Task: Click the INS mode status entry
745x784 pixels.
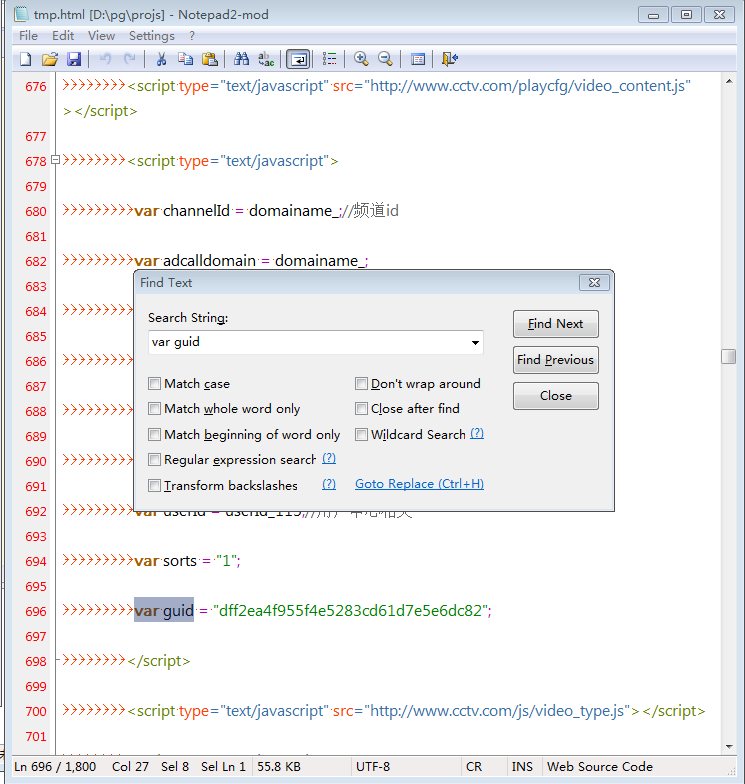Action: coord(522,766)
